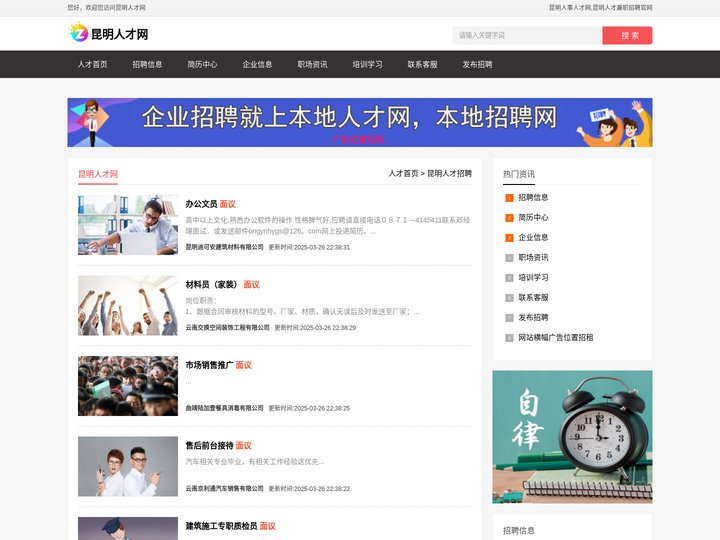Open 简历中心 in the 热门资讯 list
The image size is (720, 540).
coord(533,218)
